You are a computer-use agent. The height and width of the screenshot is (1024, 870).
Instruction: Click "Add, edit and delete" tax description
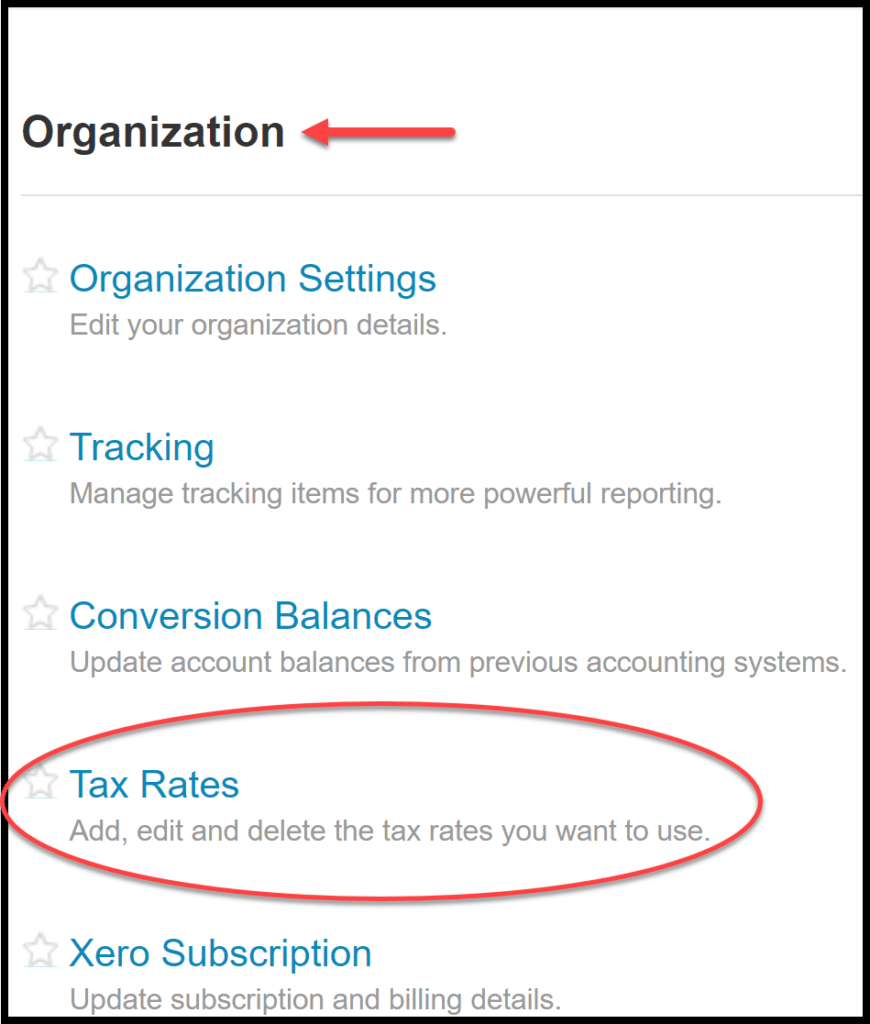click(389, 831)
